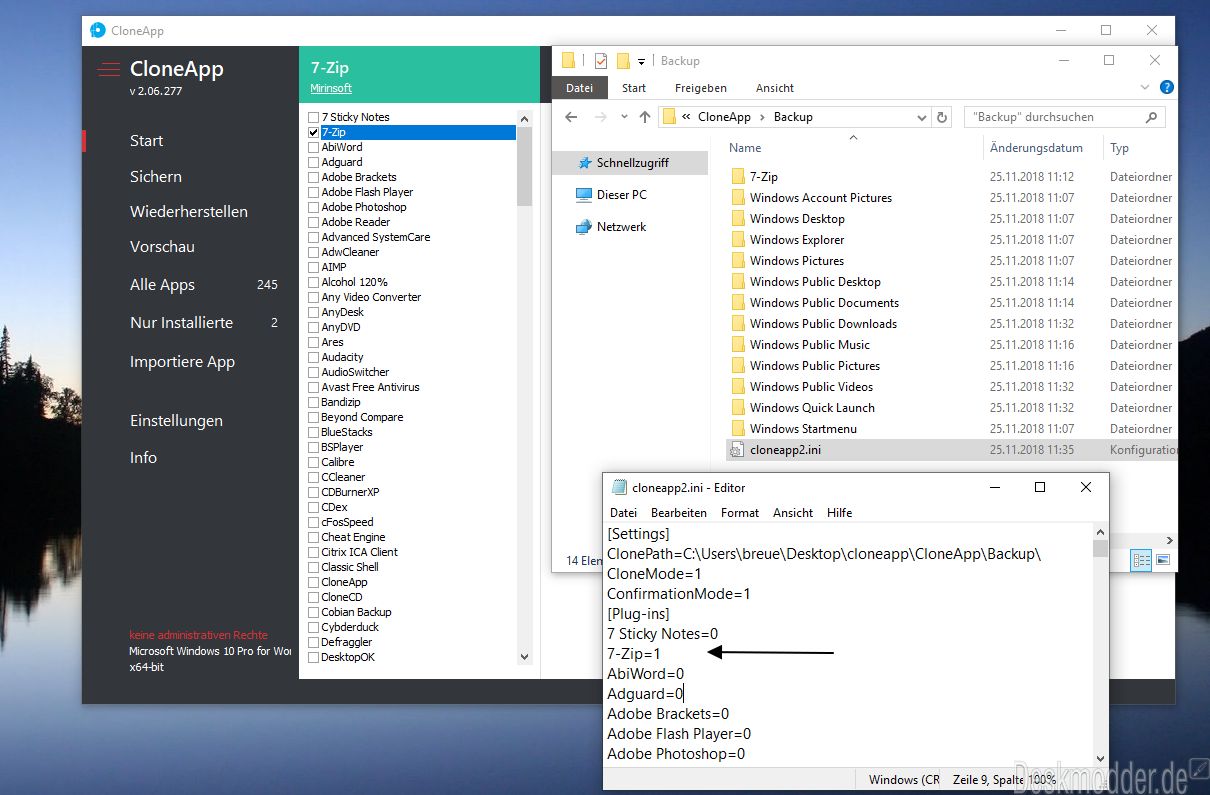Click the Editor scroll down arrow
This screenshot has height=795, width=1210.
pyautogui.click(x=1100, y=759)
